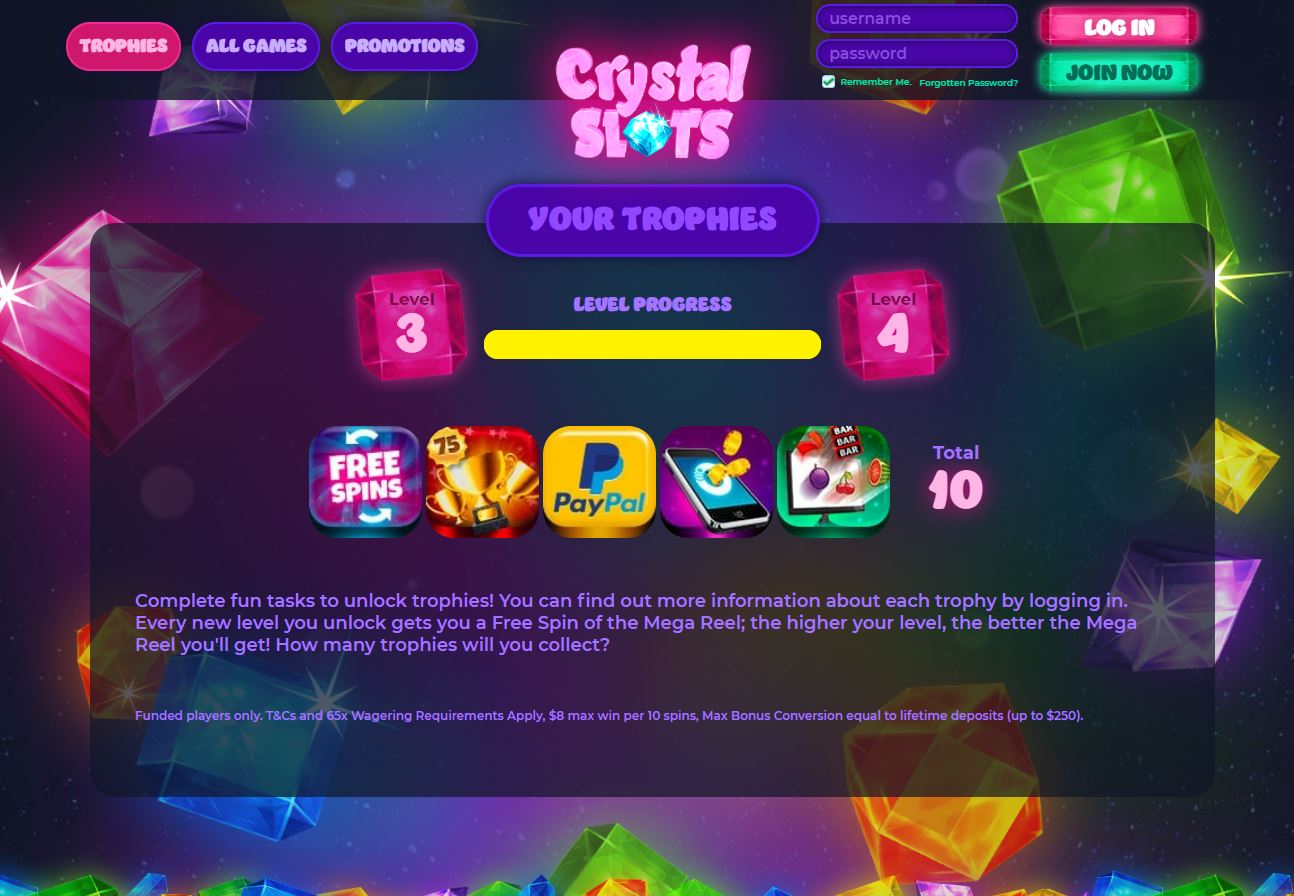Click the Crystal Slots logo
Screen dimensions: 1294x896
coord(653,102)
